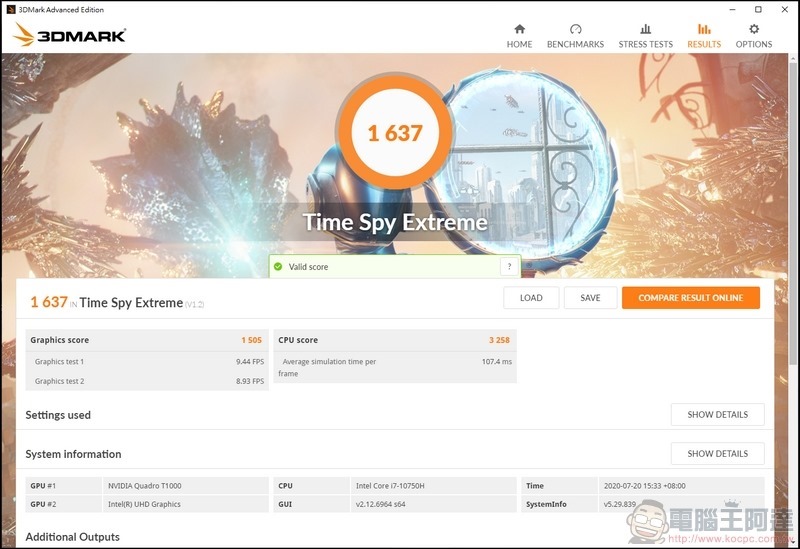
Task: Click the Settings used heading
Action: pyautogui.click(x=58, y=415)
